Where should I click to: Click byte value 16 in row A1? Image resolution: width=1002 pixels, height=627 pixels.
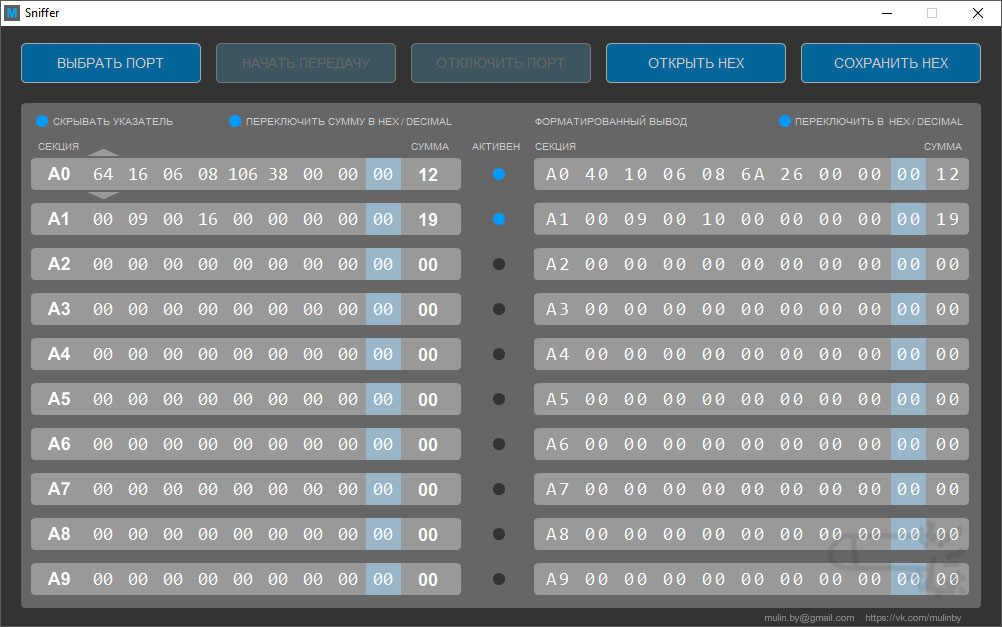[208, 219]
